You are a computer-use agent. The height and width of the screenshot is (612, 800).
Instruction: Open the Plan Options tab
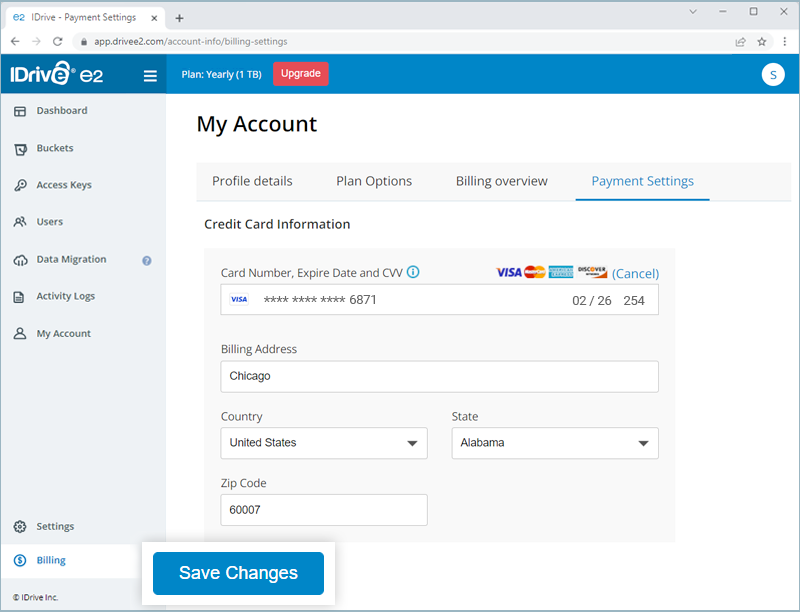pos(374,181)
